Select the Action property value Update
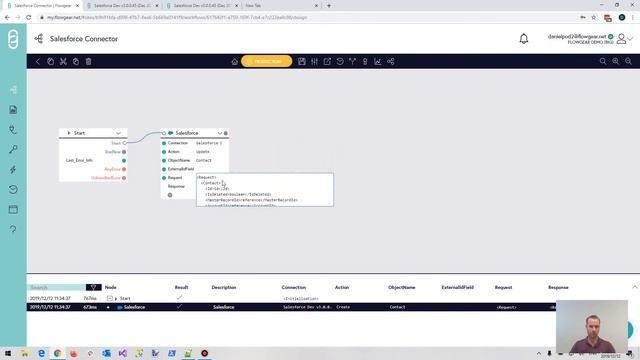The image size is (640, 360). [x=202, y=152]
